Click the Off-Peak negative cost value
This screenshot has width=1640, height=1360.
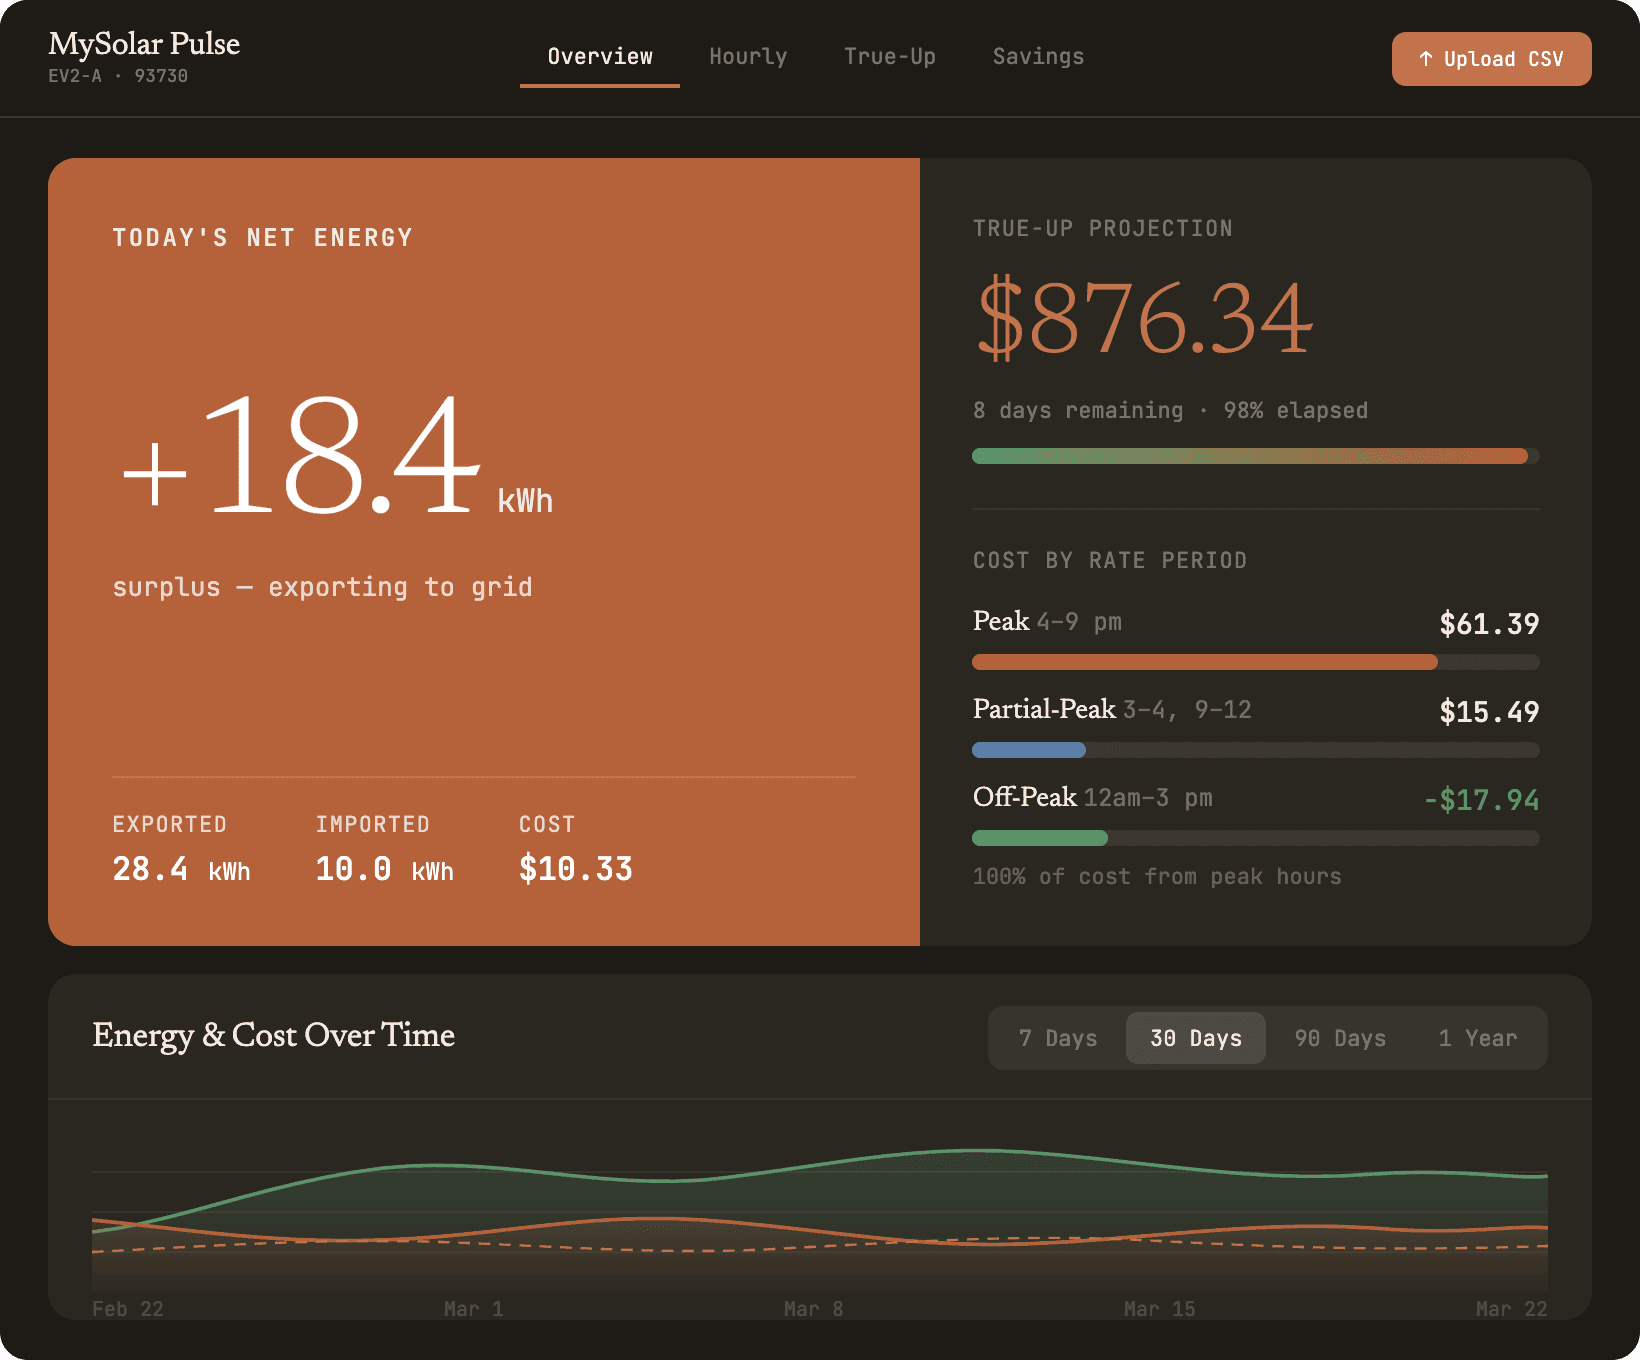[x=1481, y=798]
